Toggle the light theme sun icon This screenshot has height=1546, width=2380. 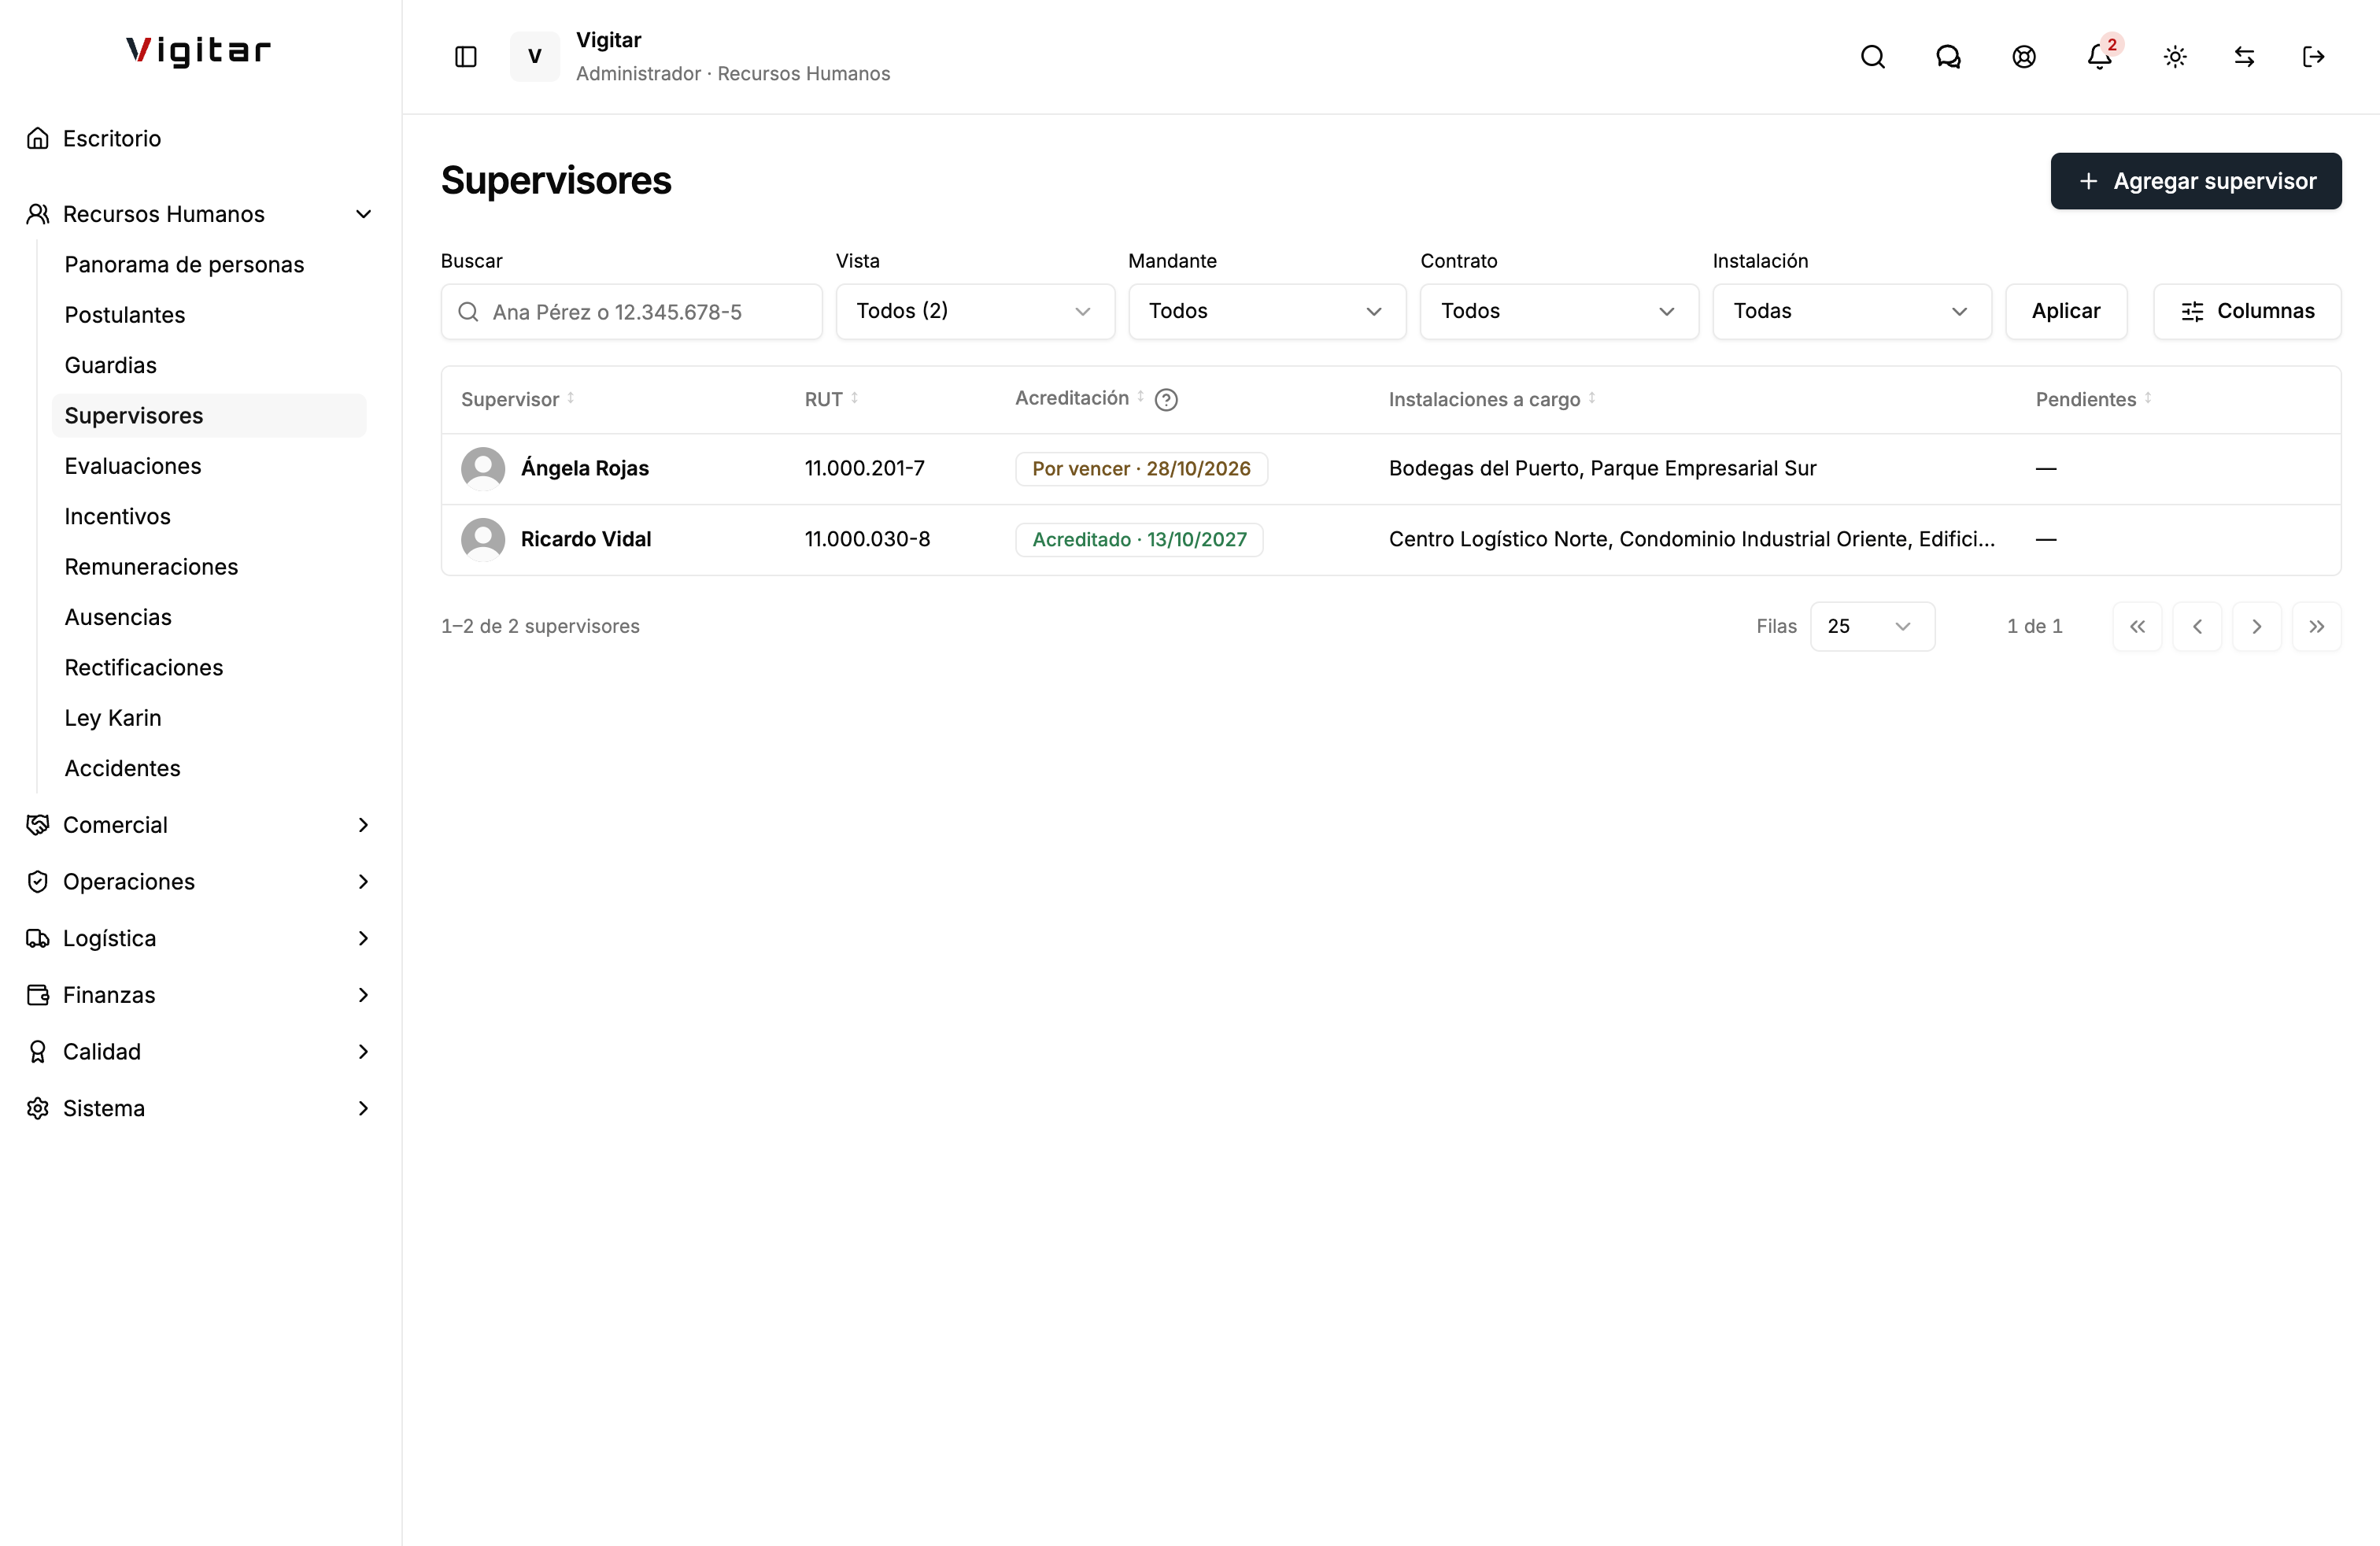point(2175,57)
